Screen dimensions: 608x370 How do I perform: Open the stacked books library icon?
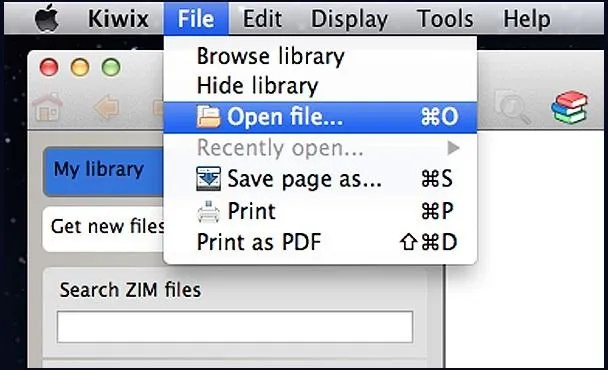point(569,107)
